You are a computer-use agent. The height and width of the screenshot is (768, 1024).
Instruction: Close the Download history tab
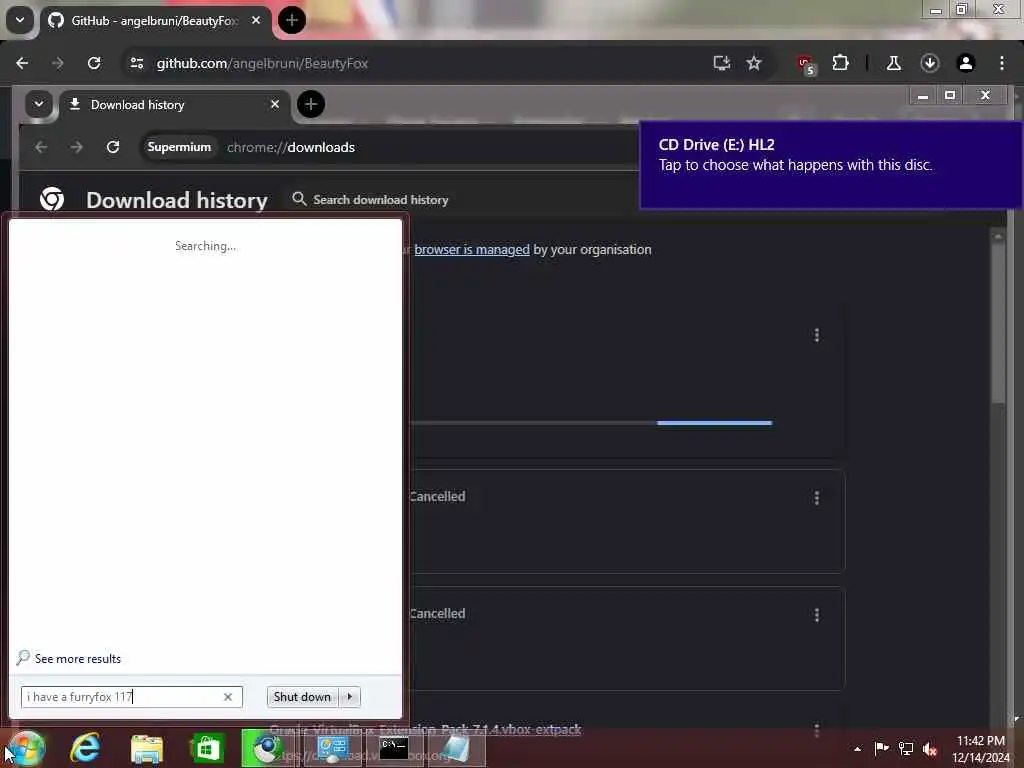275,104
